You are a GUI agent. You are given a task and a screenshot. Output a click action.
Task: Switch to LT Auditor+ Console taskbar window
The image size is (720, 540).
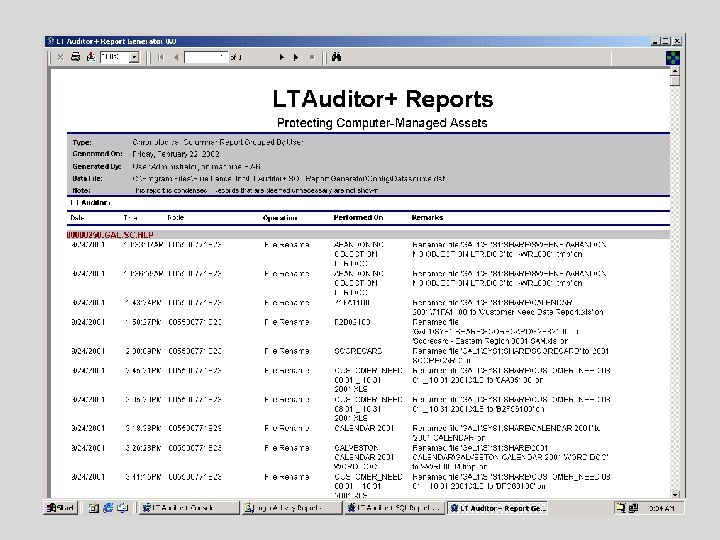pos(189,508)
